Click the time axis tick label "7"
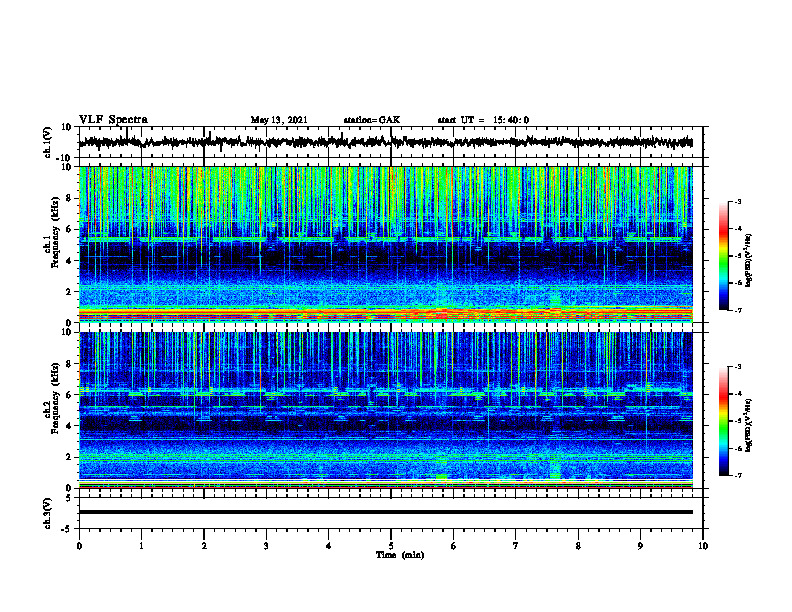The image size is (792, 612). tap(516, 546)
